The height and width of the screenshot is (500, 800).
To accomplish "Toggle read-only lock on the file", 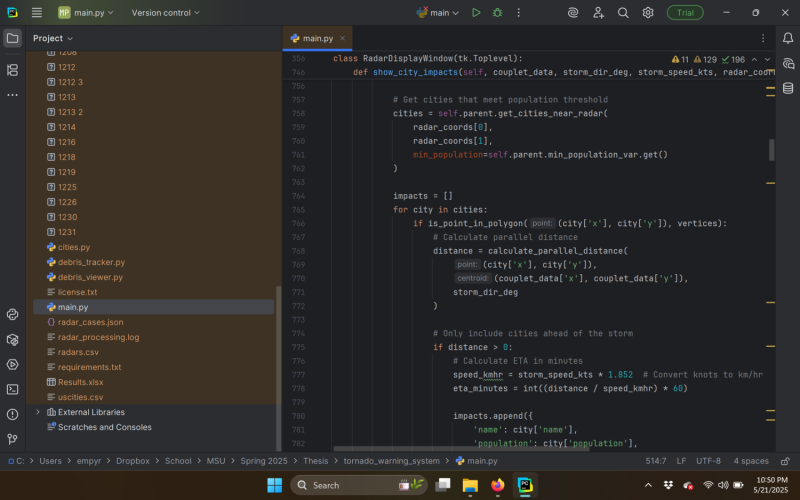I will tap(785, 461).
